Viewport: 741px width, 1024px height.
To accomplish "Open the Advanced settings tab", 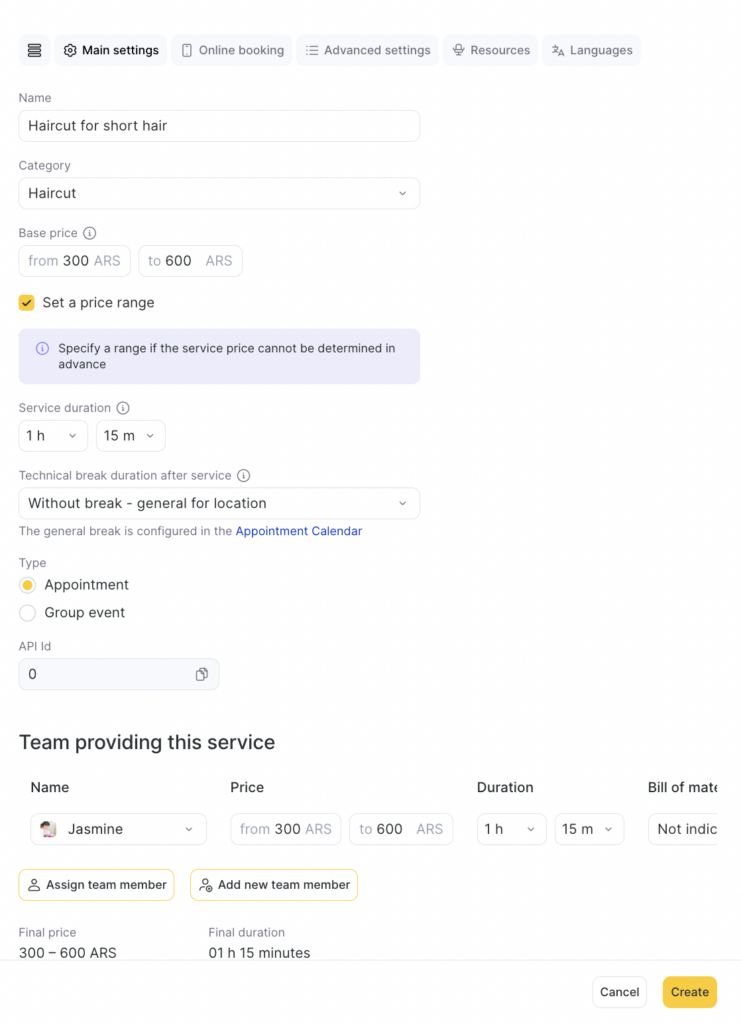I will pos(367,50).
